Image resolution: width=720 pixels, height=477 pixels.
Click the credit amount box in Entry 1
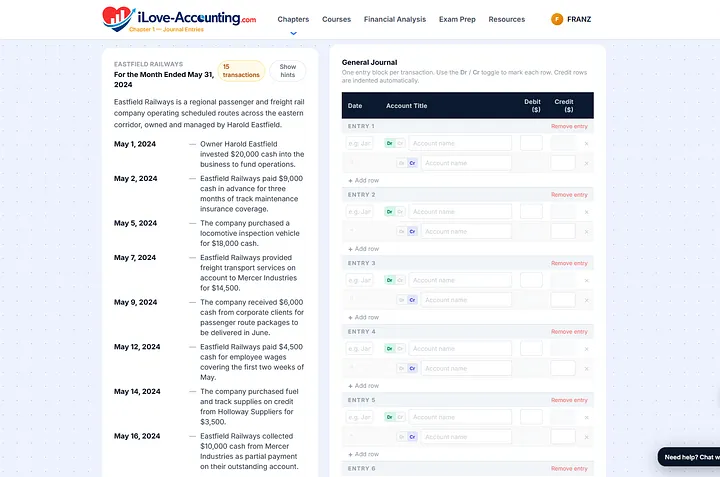click(563, 163)
